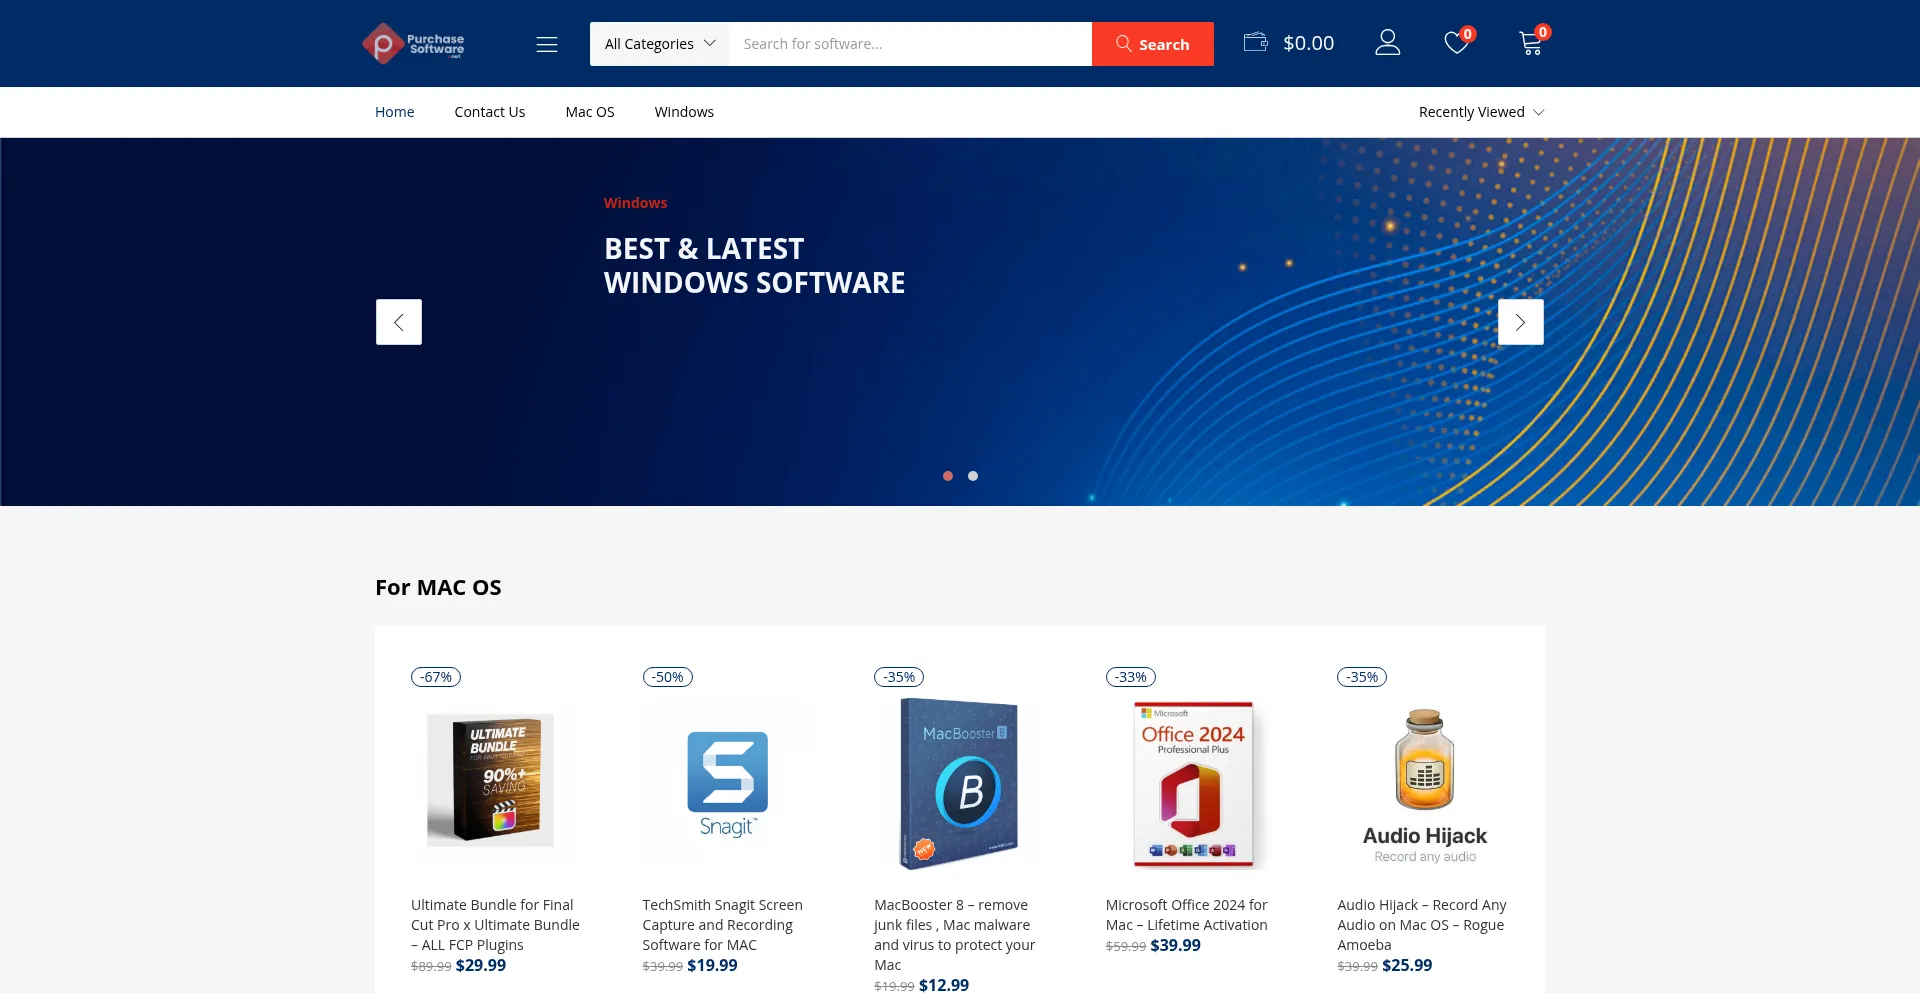Click the MacBooster 8 product image
Screen dimensions: 1920x993
tap(959, 783)
